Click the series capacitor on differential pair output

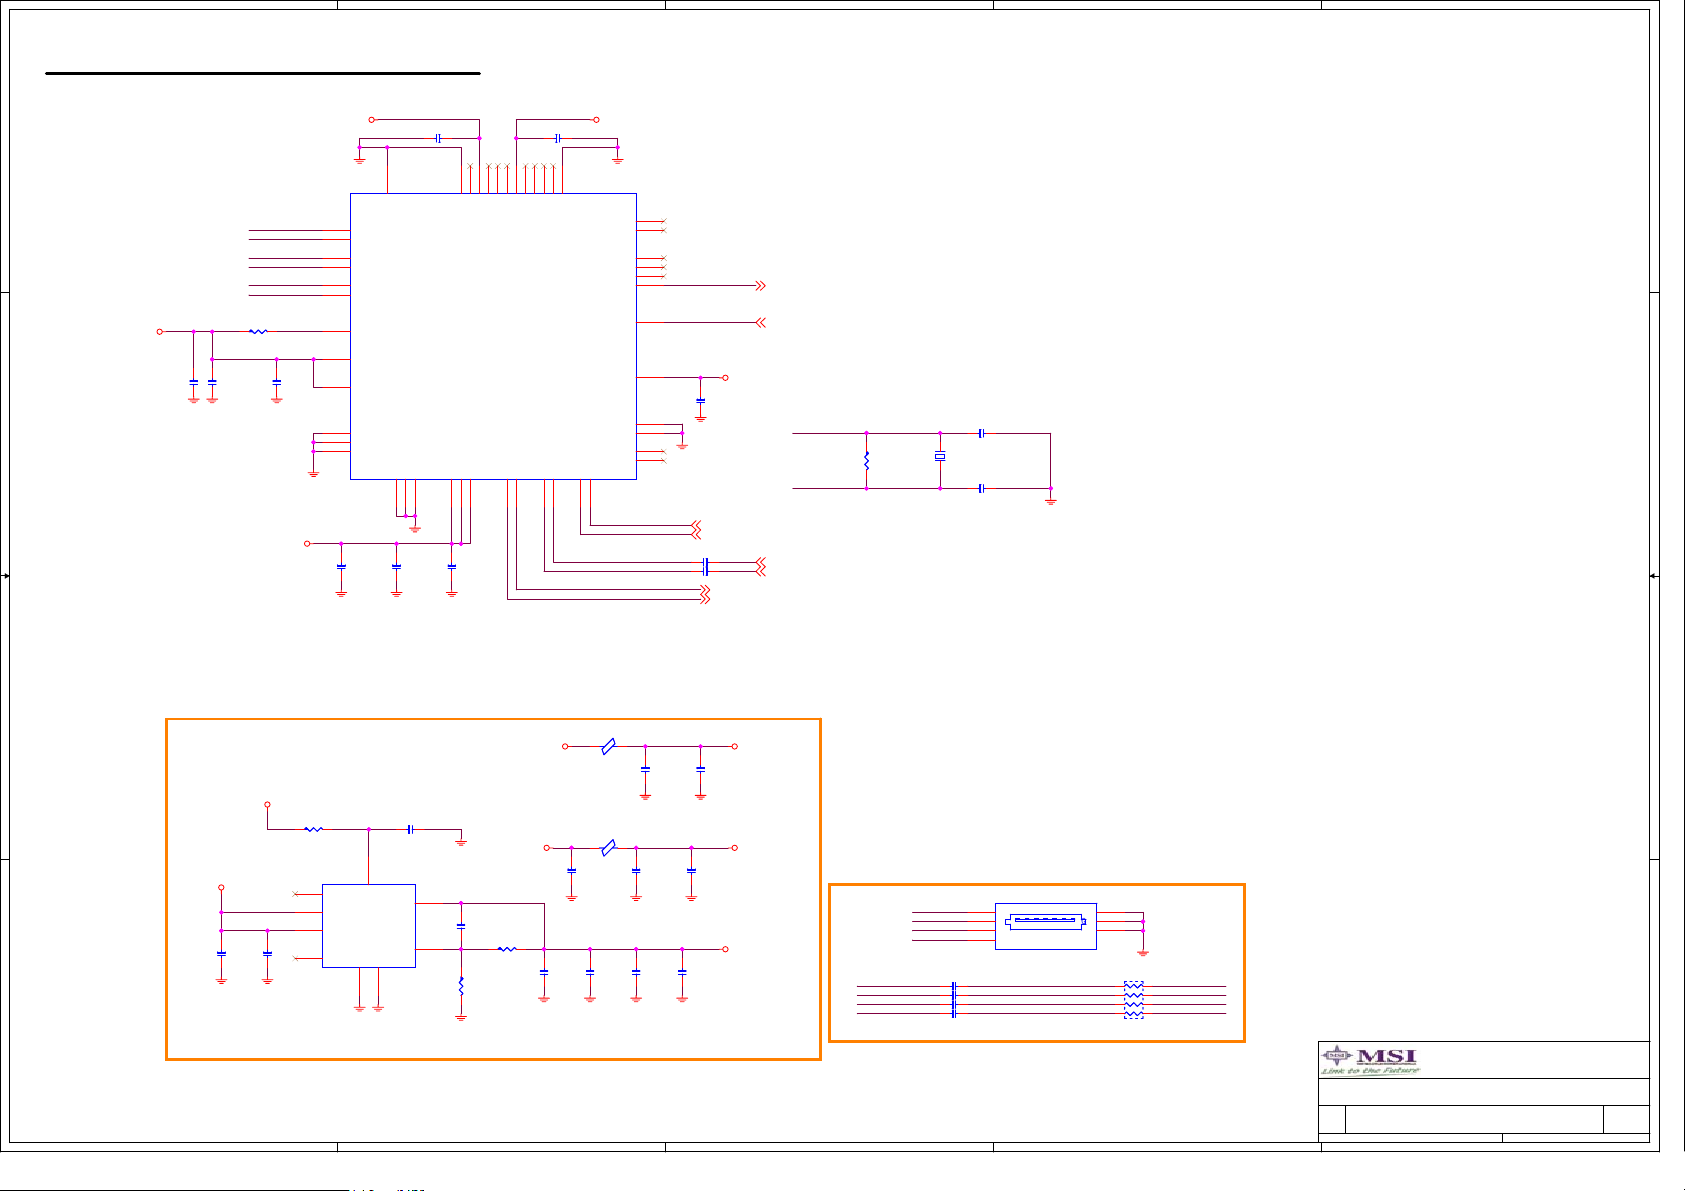click(x=706, y=566)
